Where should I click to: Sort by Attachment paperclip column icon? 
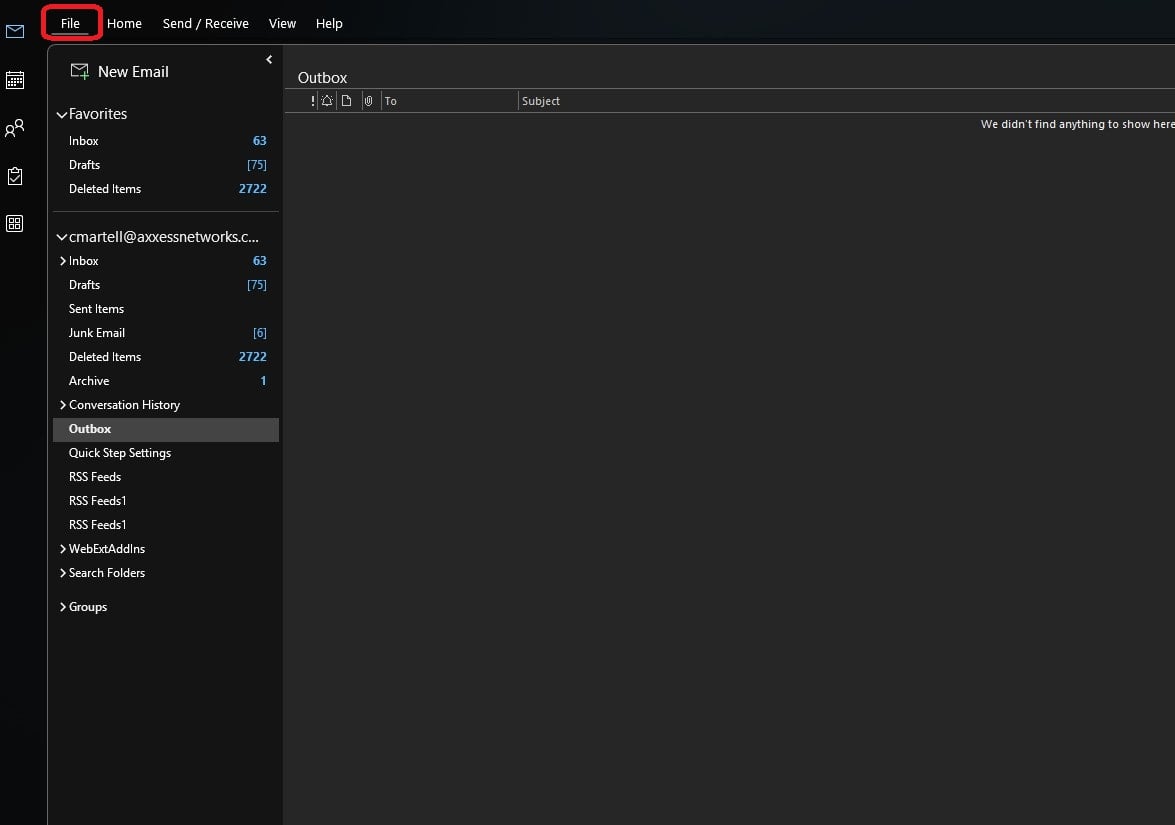tap(368, 101)
